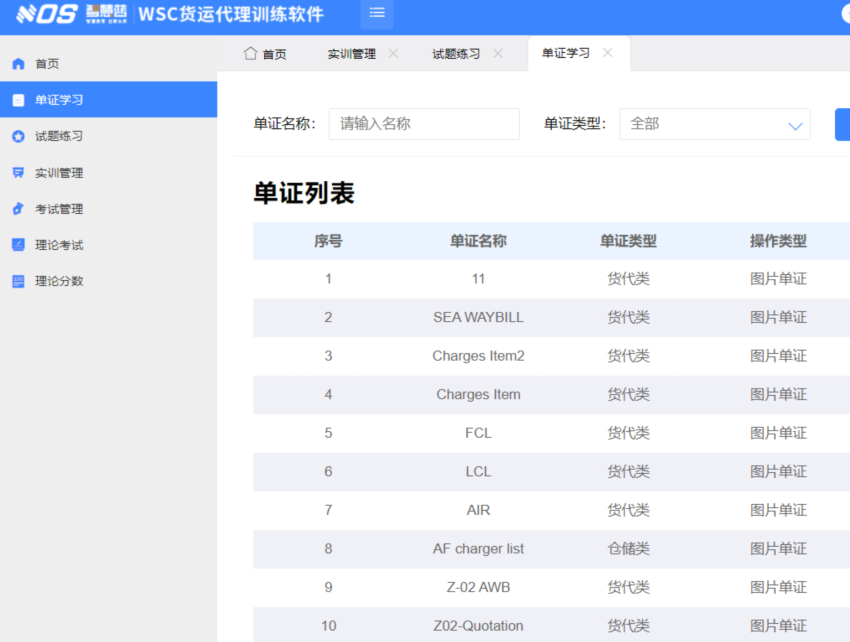Close the 试题练习 tab
Viewport: 850px width, 642px height.
(498, 54)
